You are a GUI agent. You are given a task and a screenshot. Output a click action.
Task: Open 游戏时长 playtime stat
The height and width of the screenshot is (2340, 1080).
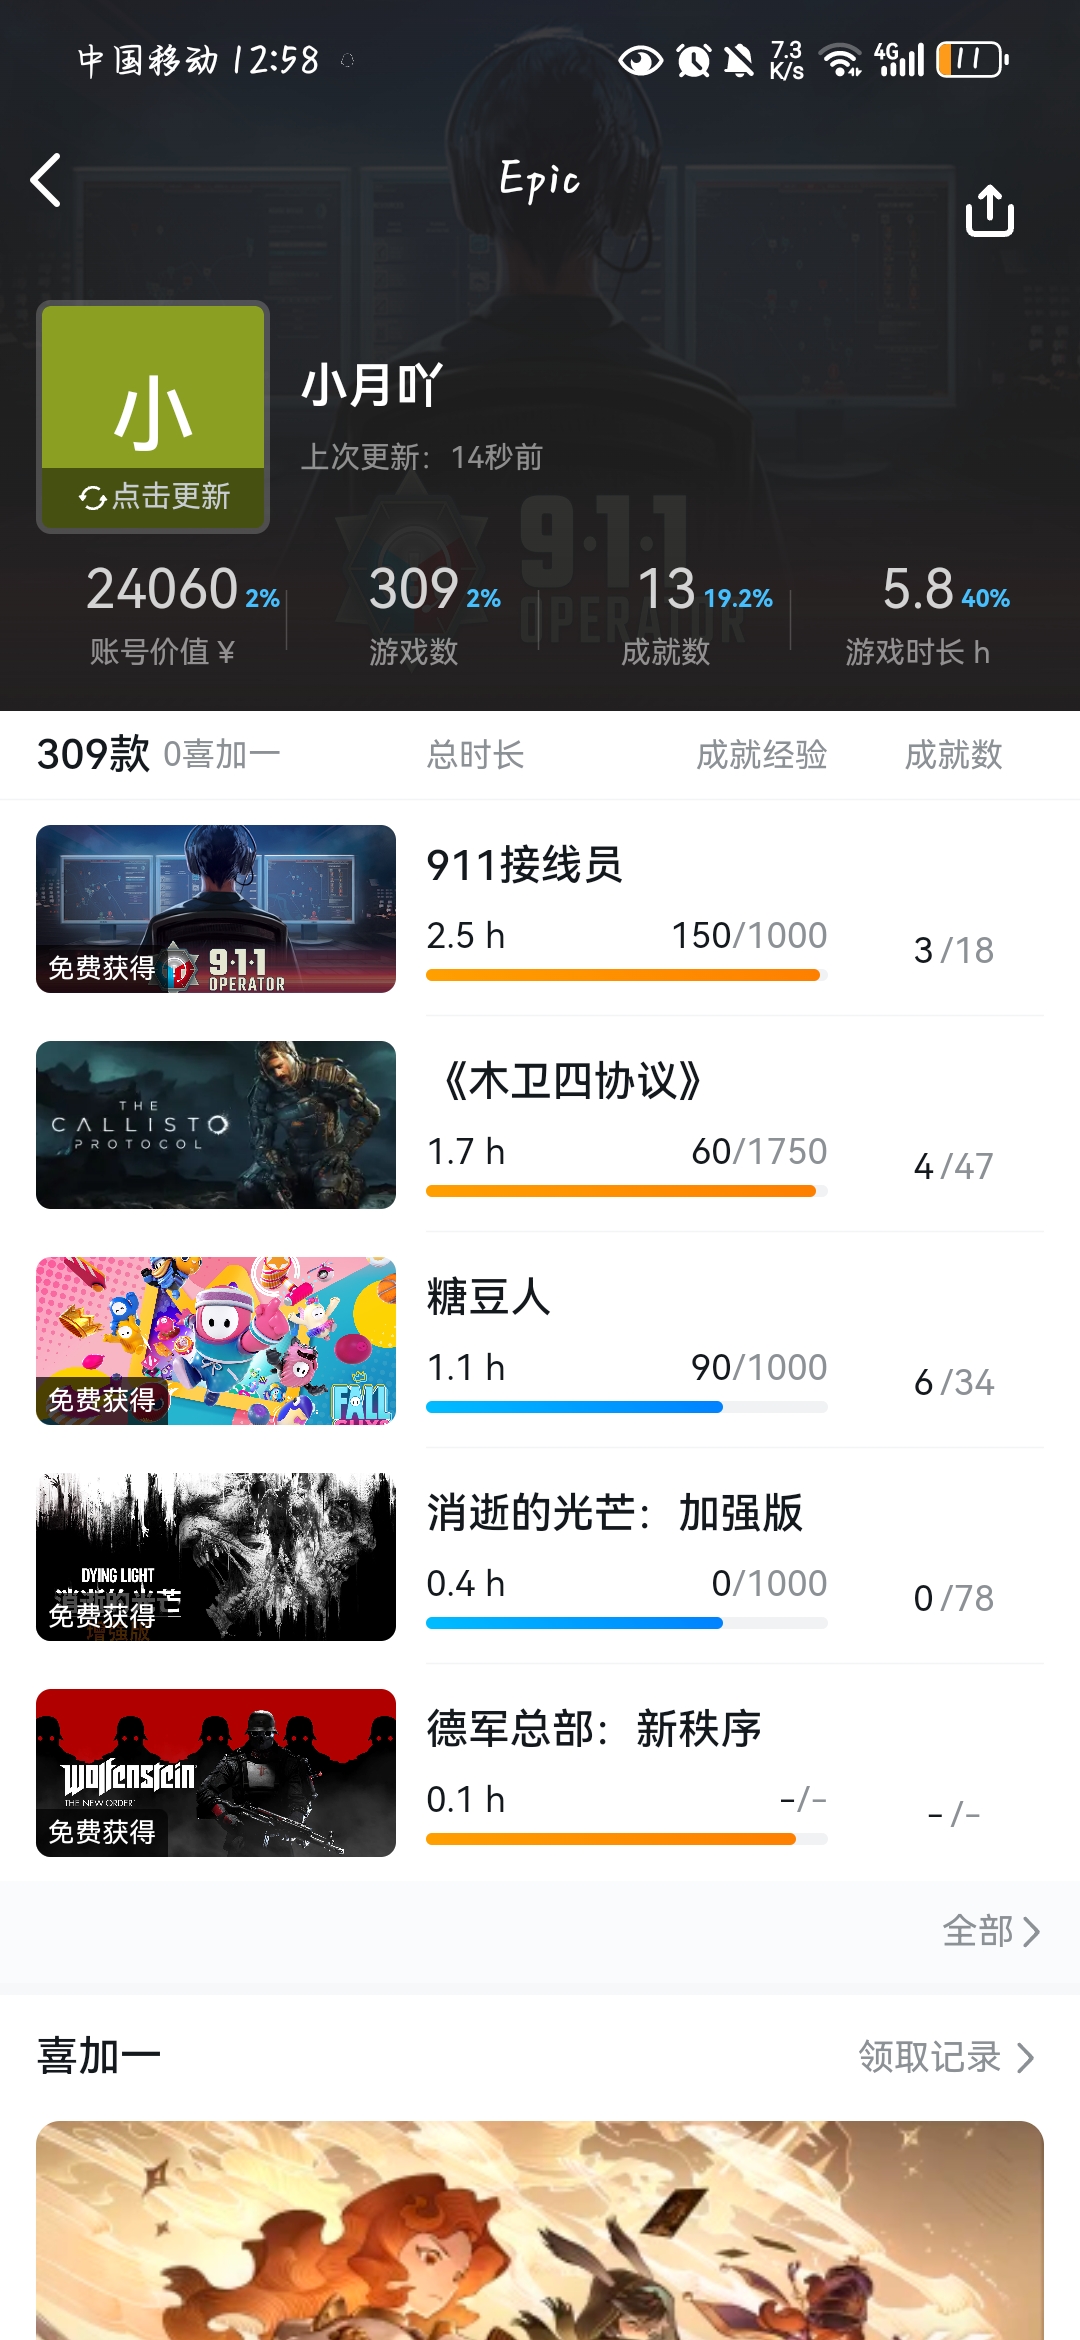tap(917, 612)
